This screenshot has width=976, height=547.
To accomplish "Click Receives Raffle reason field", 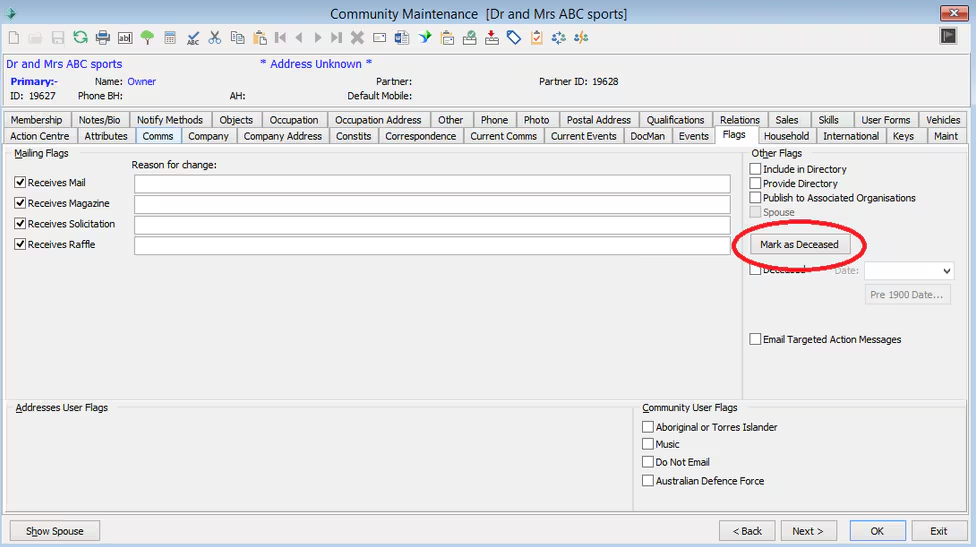I will (432, 245).
